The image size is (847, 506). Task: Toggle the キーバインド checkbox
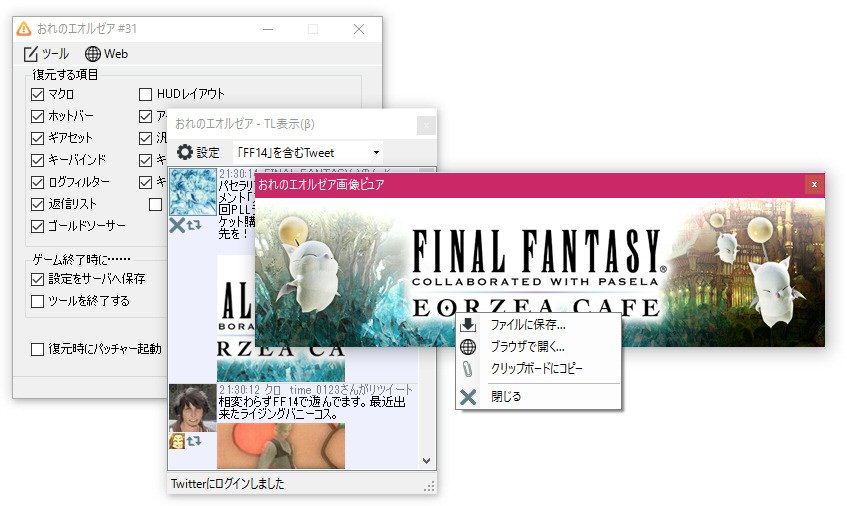pyautogui.click(x=37, y=160)
